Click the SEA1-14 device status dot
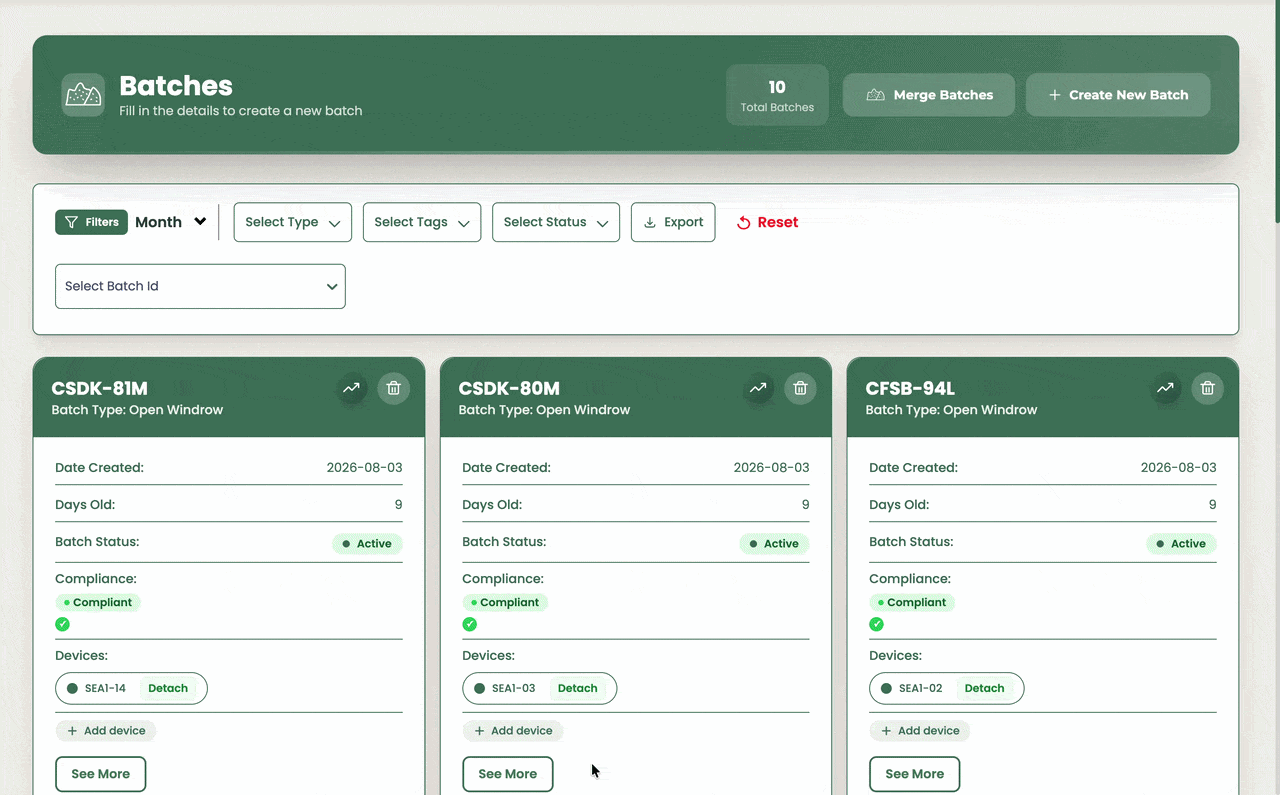1280x795 pixels. click(x=72, y=688)
